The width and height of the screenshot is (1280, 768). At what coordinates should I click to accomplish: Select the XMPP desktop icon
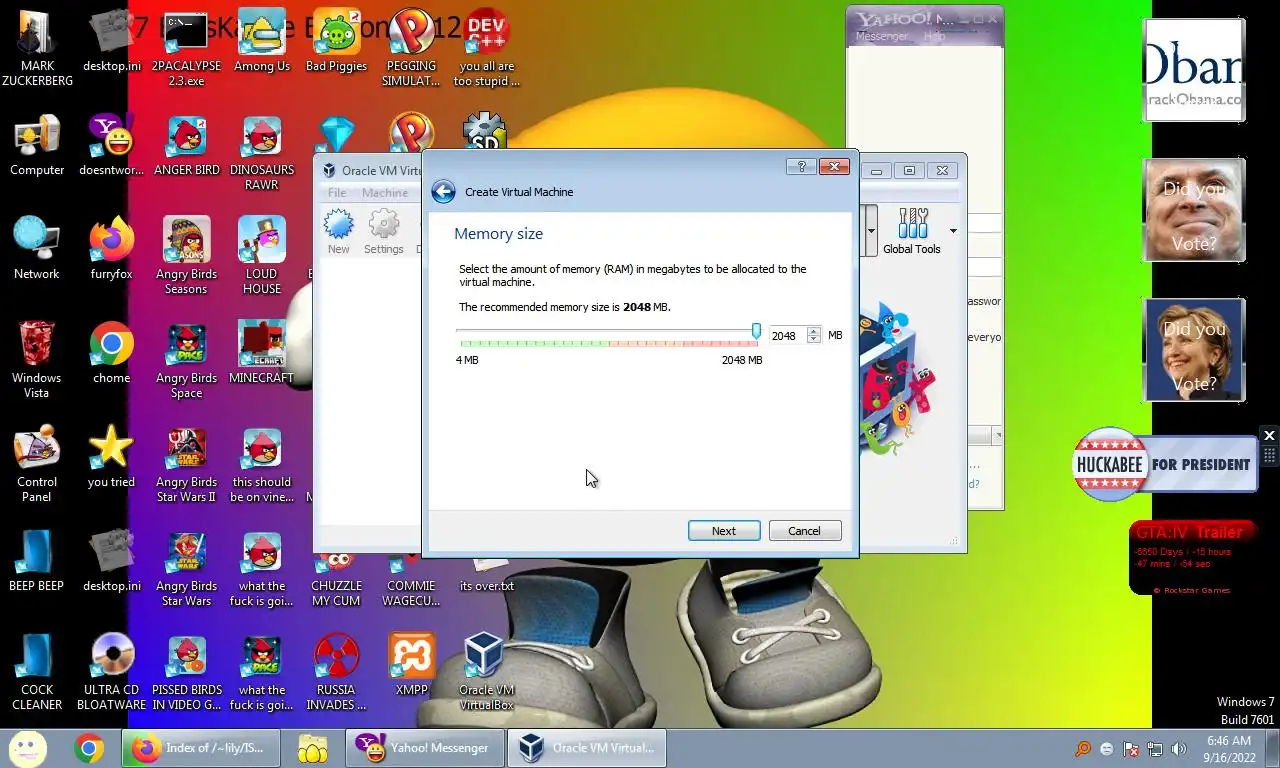411,666
